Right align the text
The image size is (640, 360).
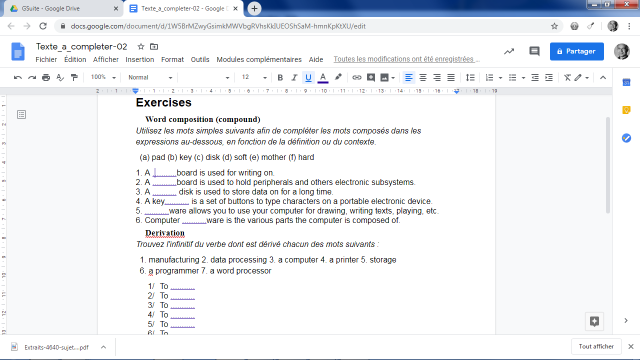tap(437, 78)
